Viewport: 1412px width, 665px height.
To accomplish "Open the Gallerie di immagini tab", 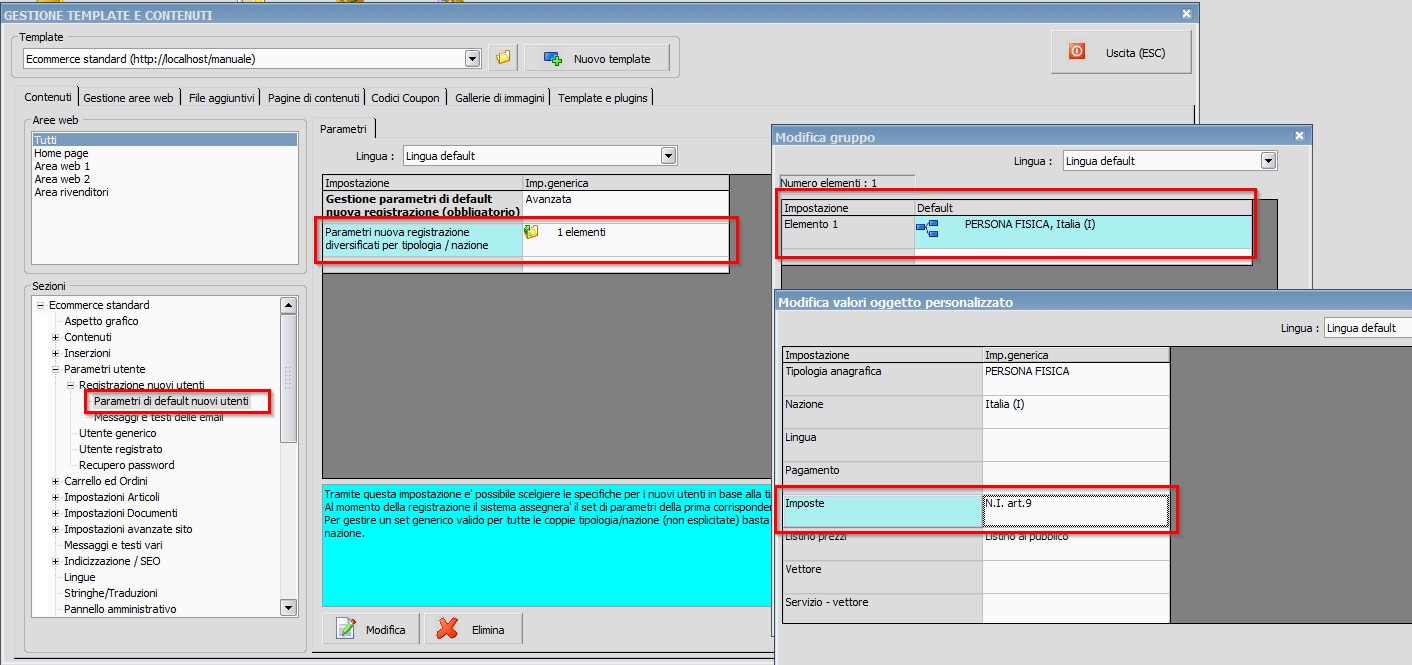I will 500,98.
